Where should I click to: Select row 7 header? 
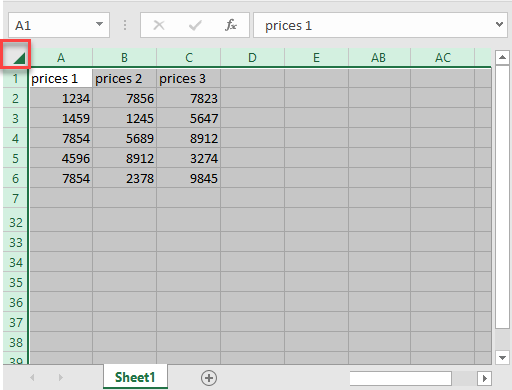coord(15,199)
